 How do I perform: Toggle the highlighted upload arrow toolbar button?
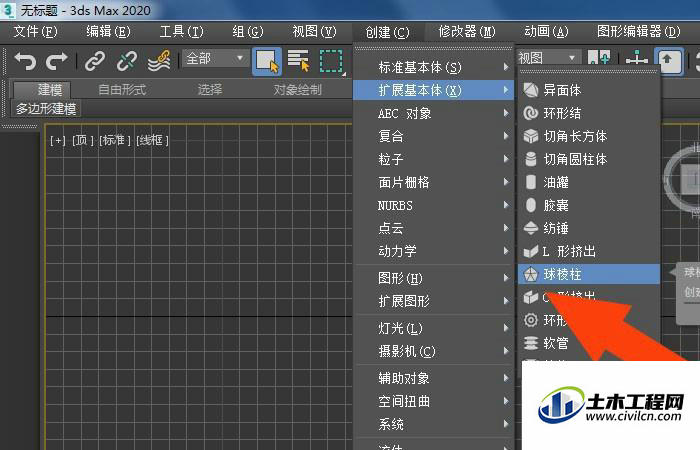(x=668, y=61)
